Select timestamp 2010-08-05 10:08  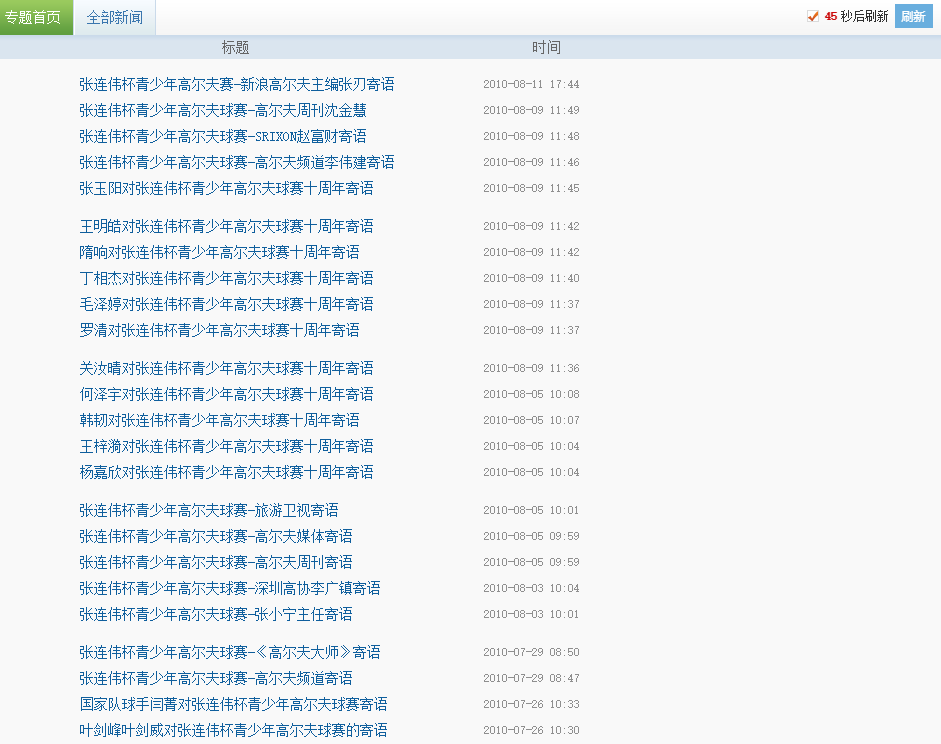coord(531,394)
